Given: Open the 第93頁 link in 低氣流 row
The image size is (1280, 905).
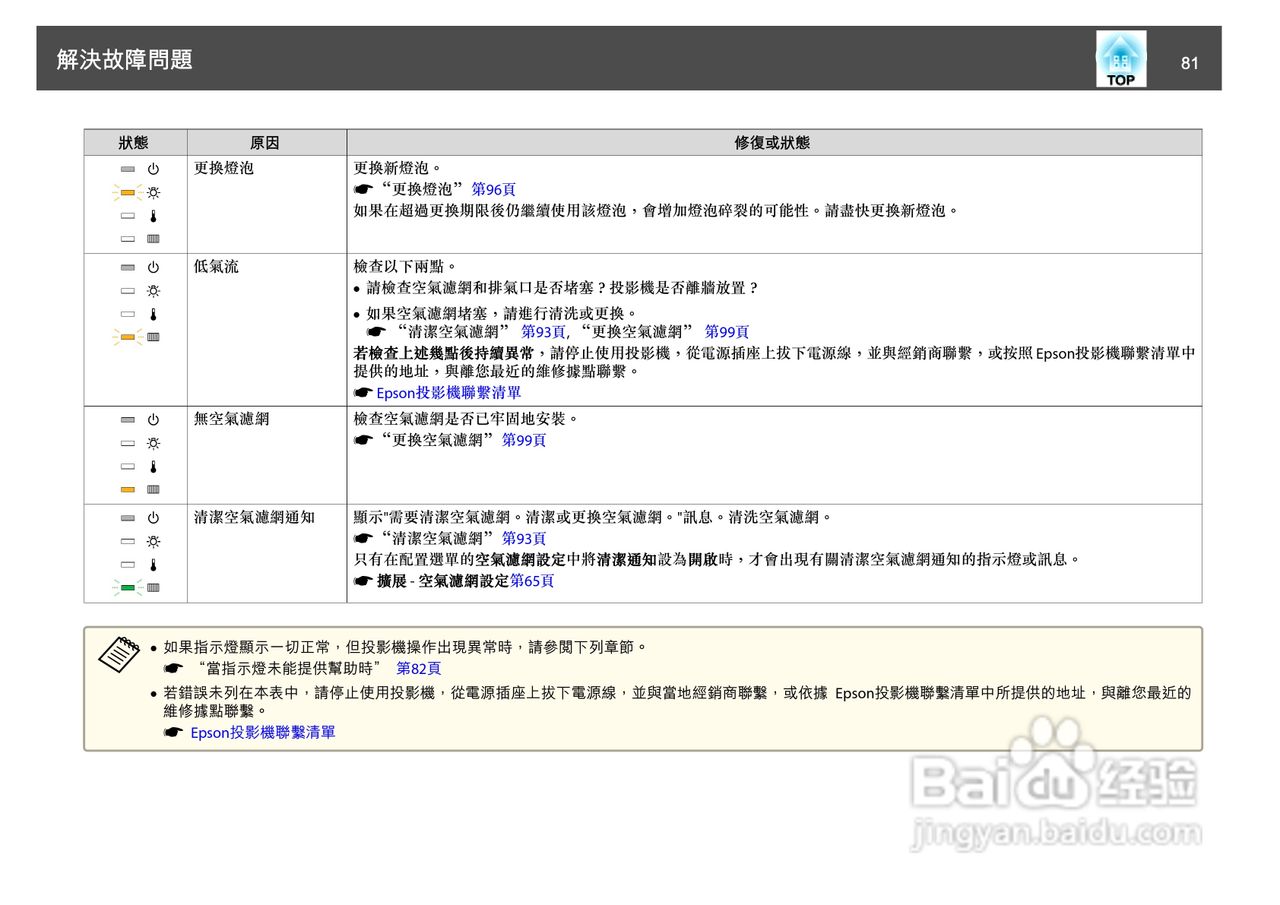Looking at the screenshot, I should pos(543,332).
